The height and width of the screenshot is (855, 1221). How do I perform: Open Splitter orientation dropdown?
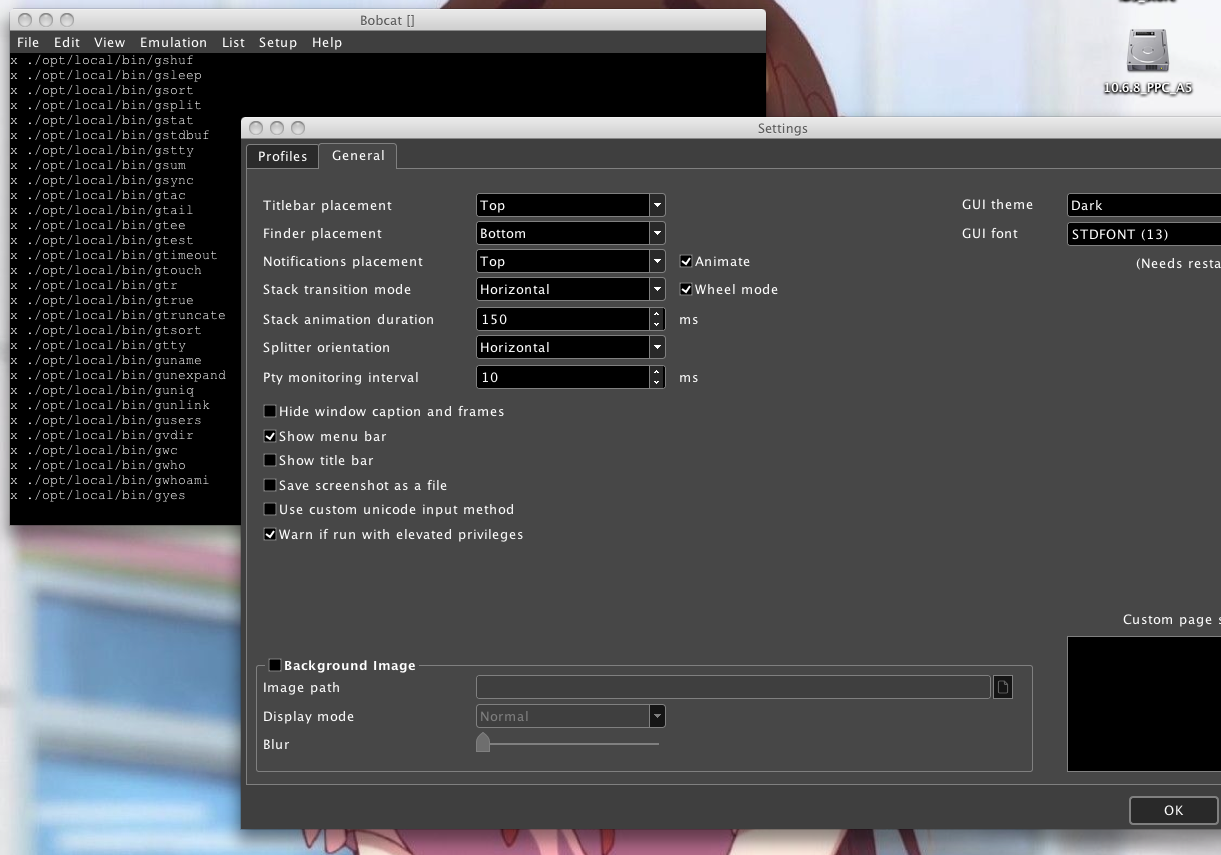(571, 347)
